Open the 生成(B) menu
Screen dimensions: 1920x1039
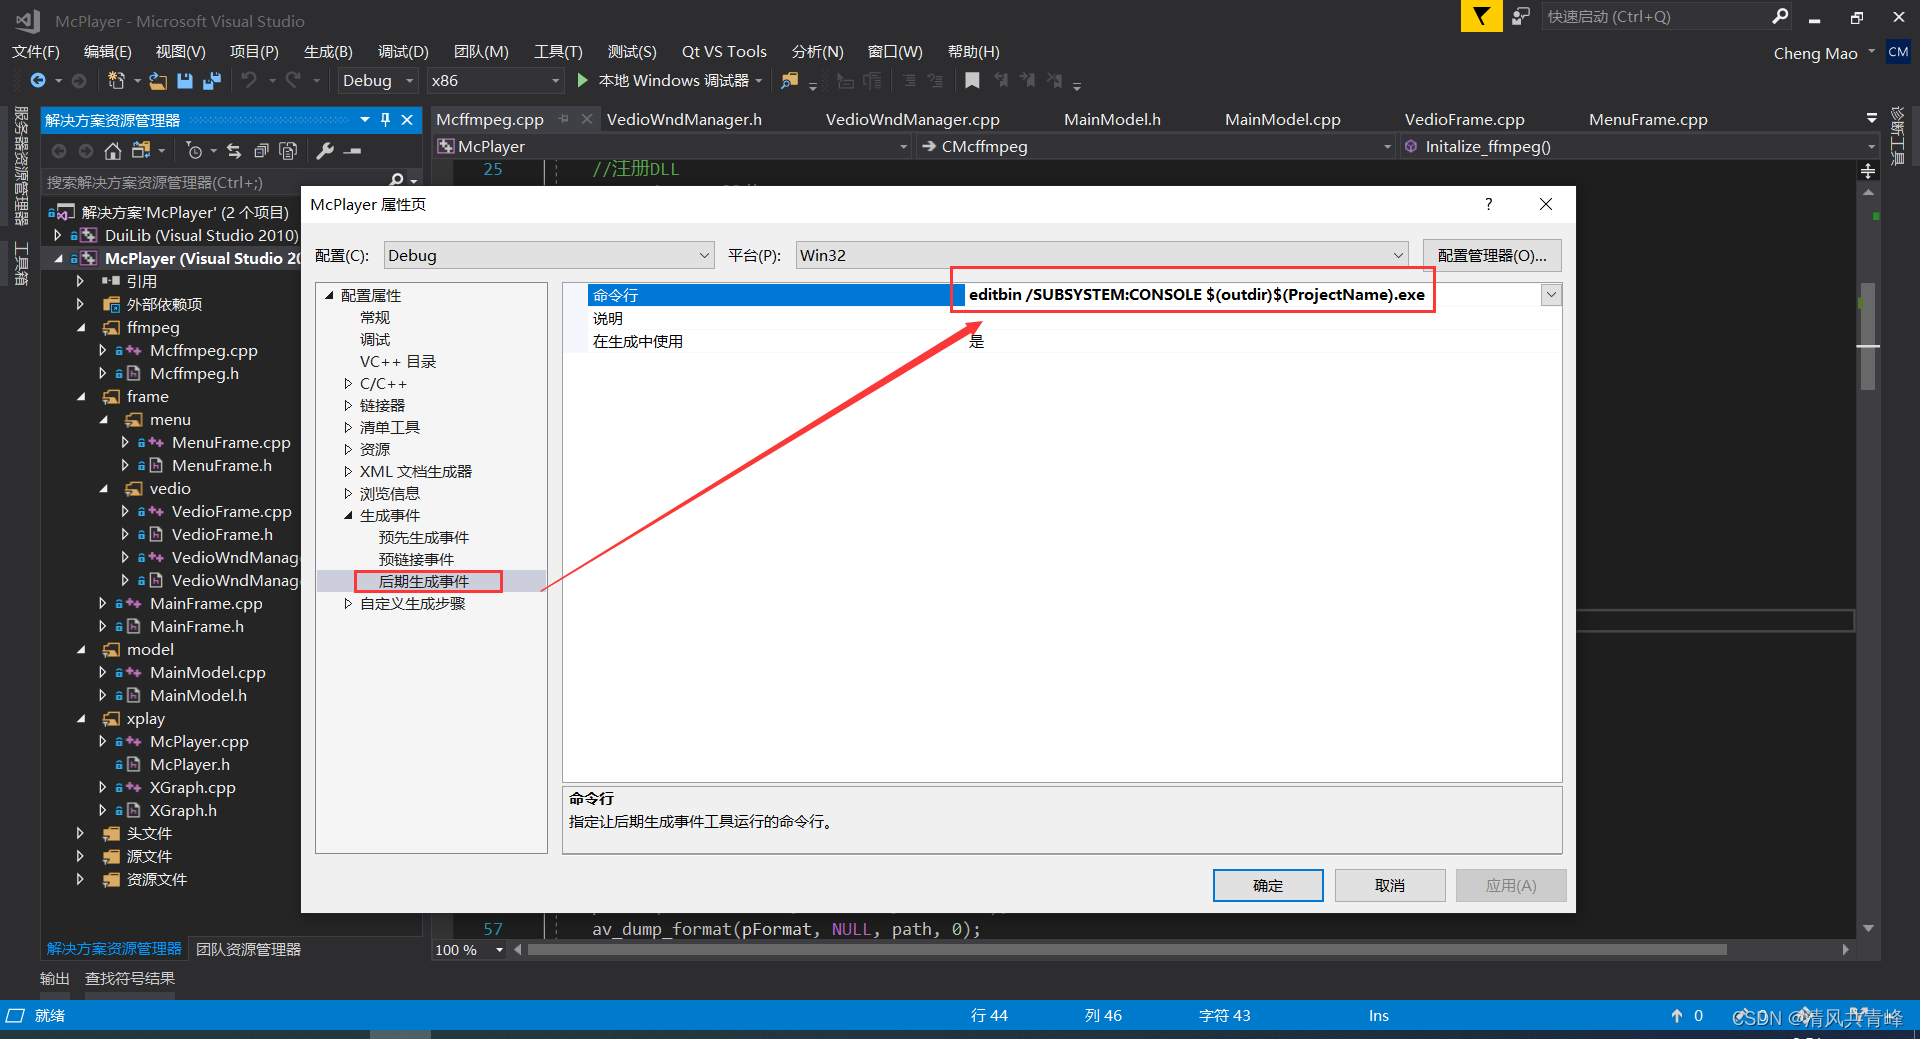pyautogui.click(x=328, y=52)
